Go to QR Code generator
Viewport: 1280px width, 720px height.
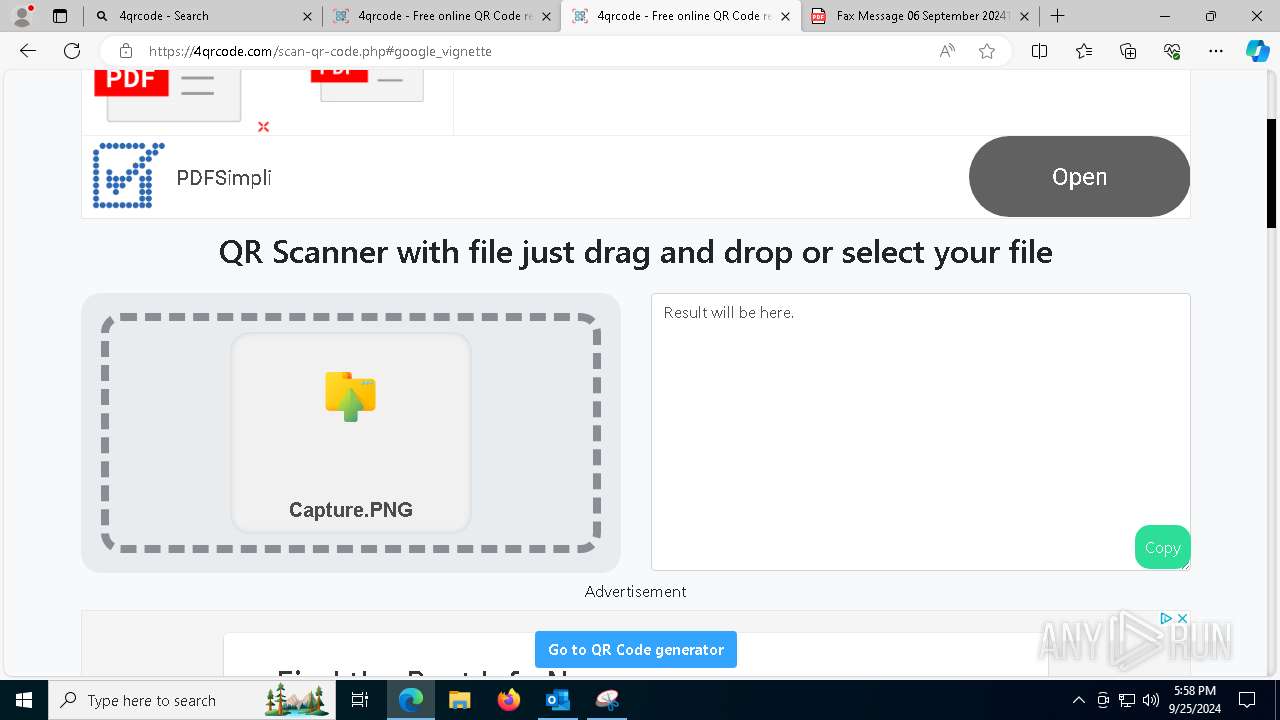[x=636, y=649]
